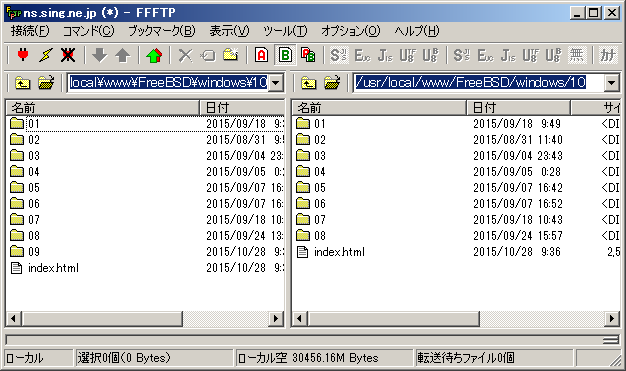Image resolution: width=626 pixels, height=371 pixels.
Task: Click the X Delete icon in the toolbar
Action: click(x=185, y=55)
